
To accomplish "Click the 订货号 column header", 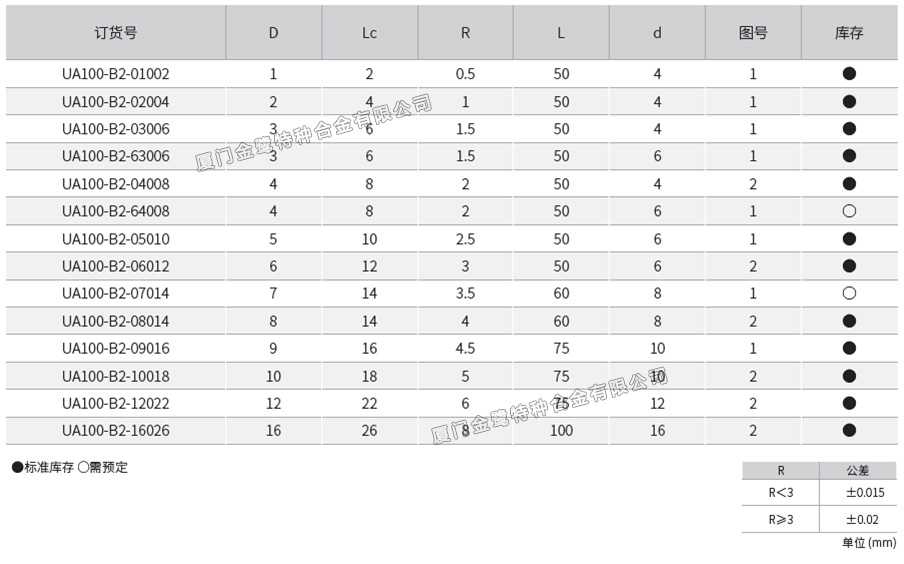I will [115, 33].
